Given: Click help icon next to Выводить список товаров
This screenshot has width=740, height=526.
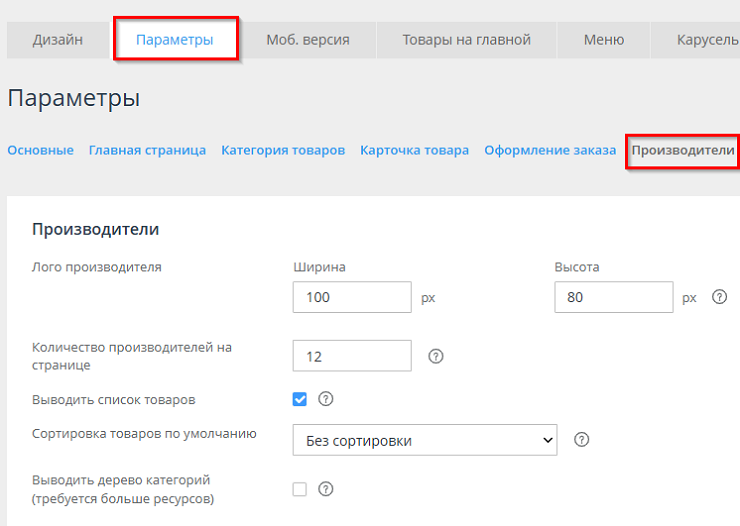Looking at the screenshot, I should (x=325, y=399).
